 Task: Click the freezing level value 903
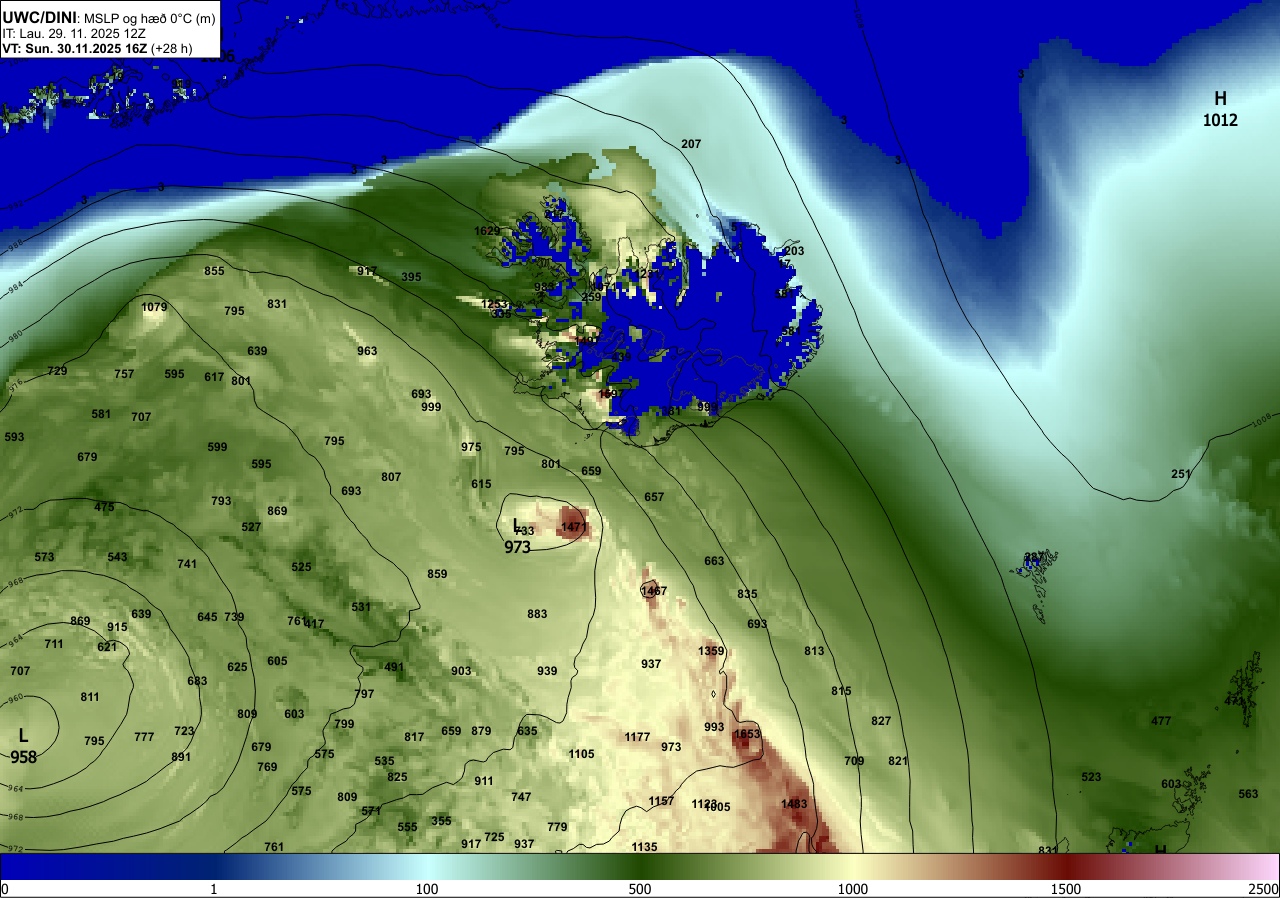(x=461, y=671)
